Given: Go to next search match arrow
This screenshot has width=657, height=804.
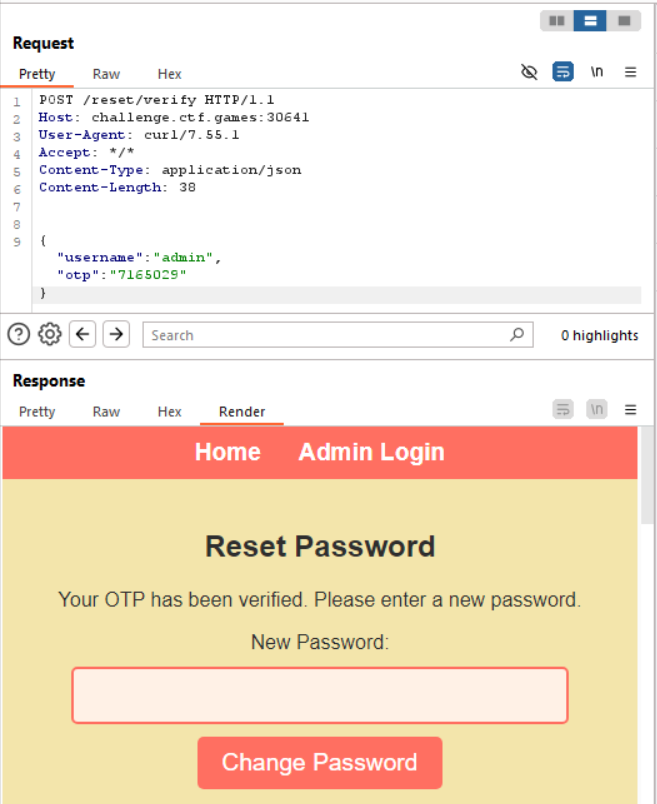Looking at the screenshot, I should click(x=117, y=335).
